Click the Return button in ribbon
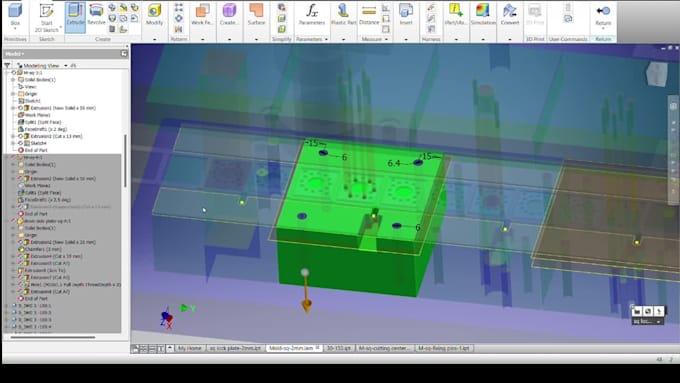The image size is (680, 383). click(603, 14)
